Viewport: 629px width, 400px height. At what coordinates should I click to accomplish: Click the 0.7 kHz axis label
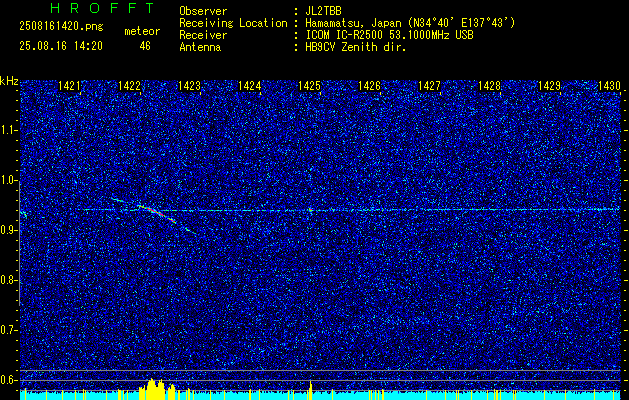[8, 330]
